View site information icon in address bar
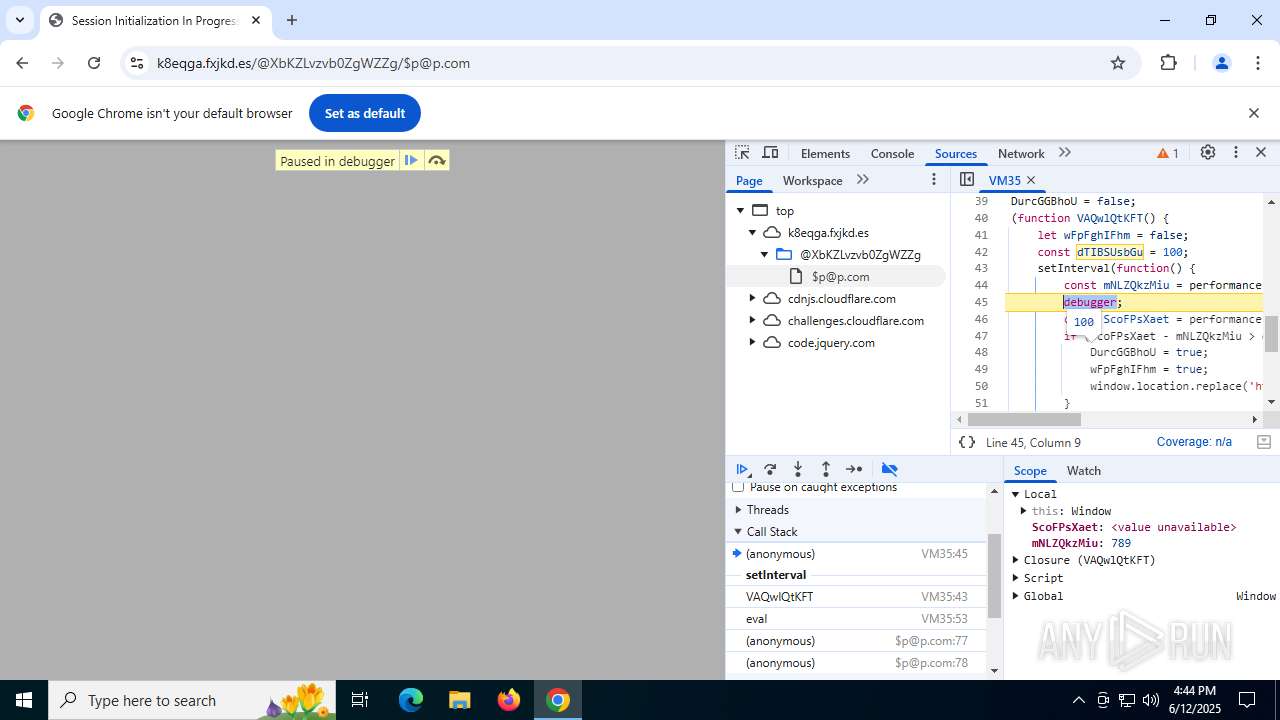1280x720 pixels. [x=137, y=63]
